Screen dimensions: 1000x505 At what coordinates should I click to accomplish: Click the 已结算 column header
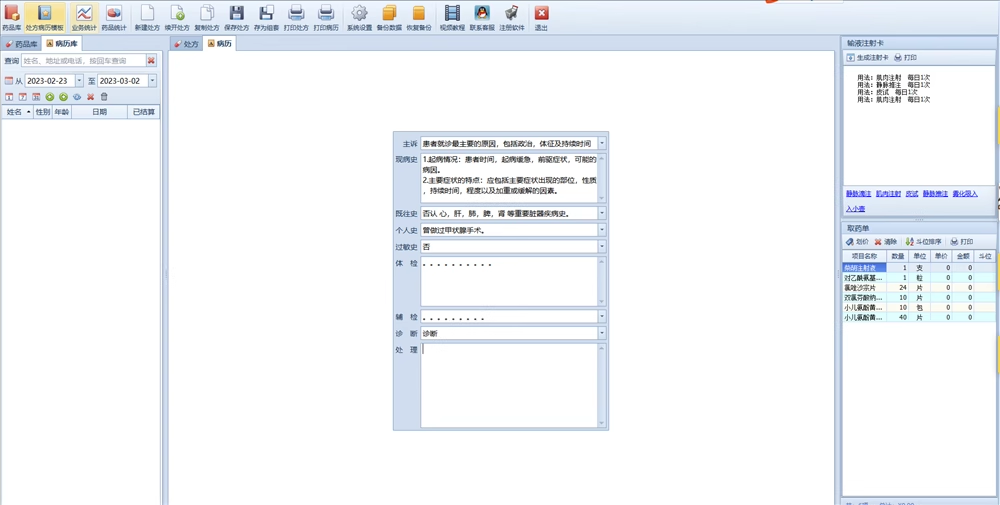pos(143,112)
